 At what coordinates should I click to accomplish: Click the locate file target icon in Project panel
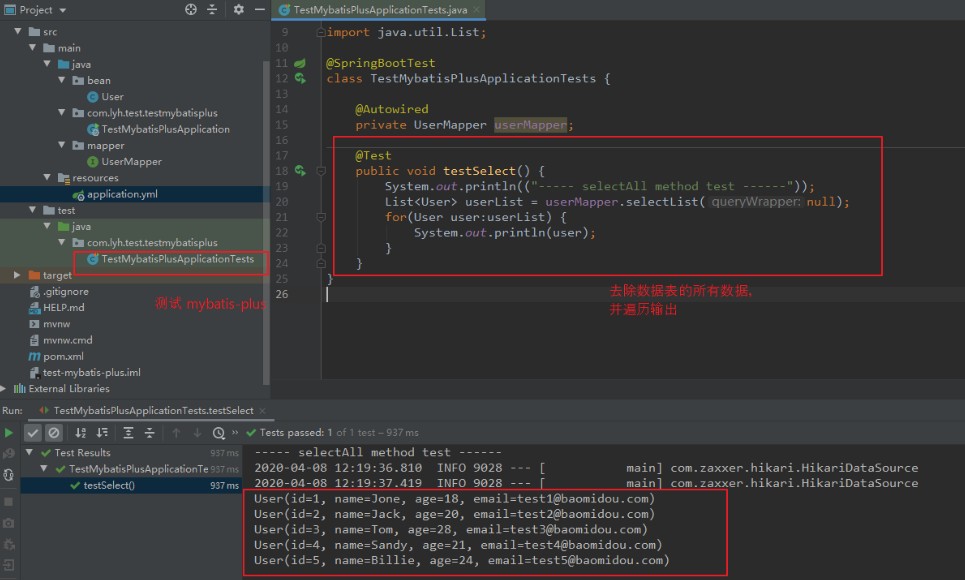(x=191, y=10)
